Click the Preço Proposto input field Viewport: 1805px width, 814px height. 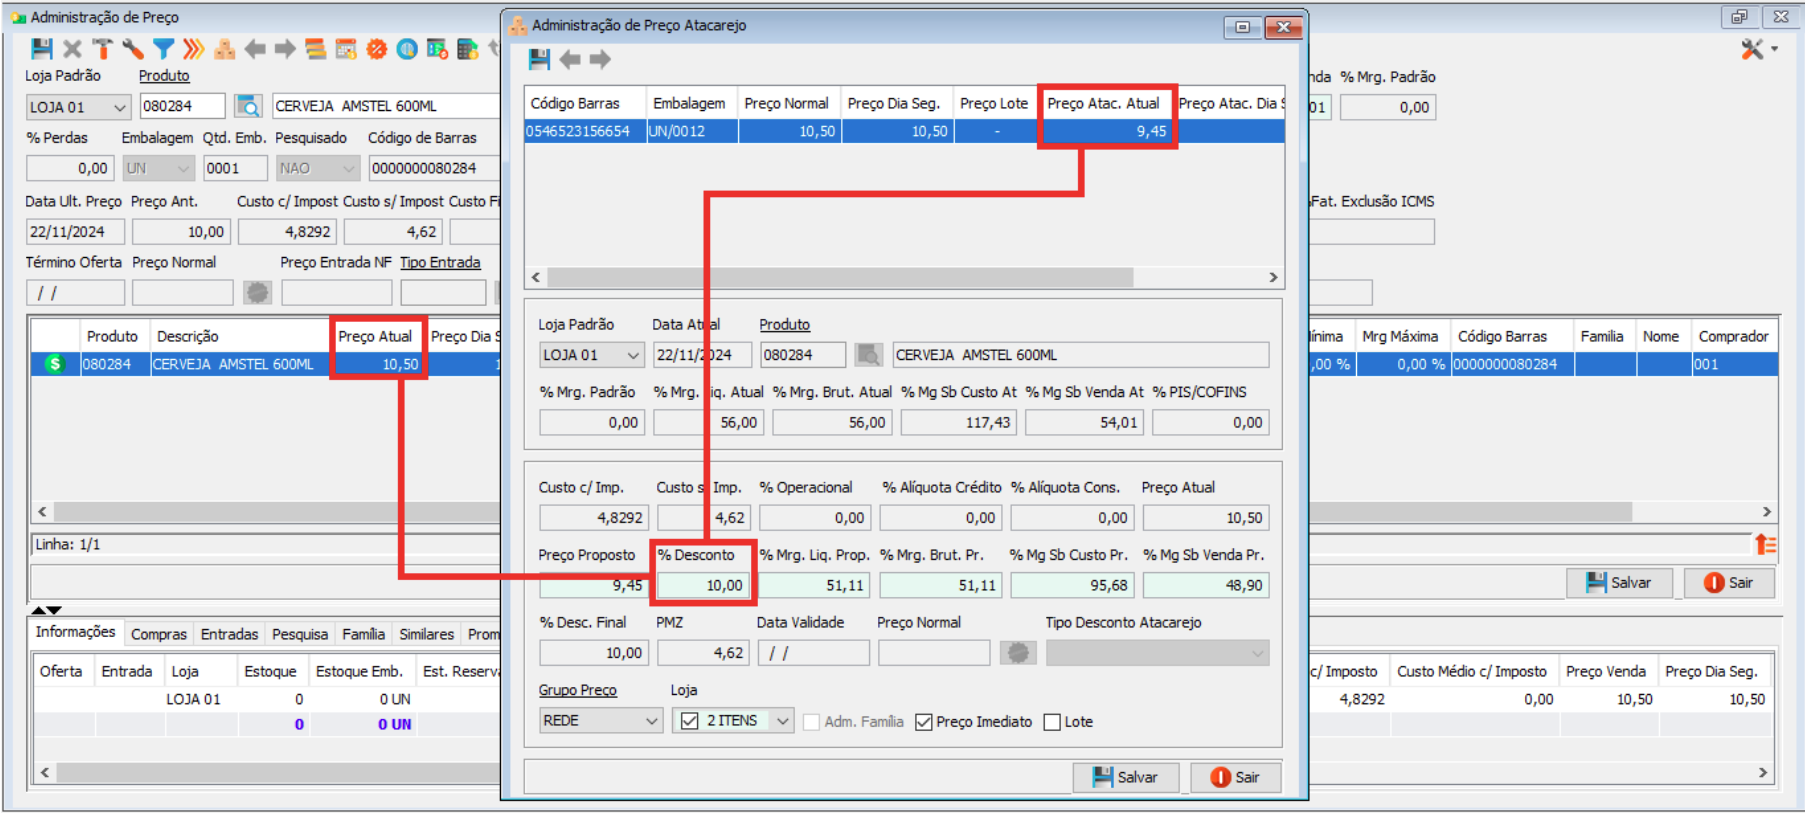pos(592,585)
